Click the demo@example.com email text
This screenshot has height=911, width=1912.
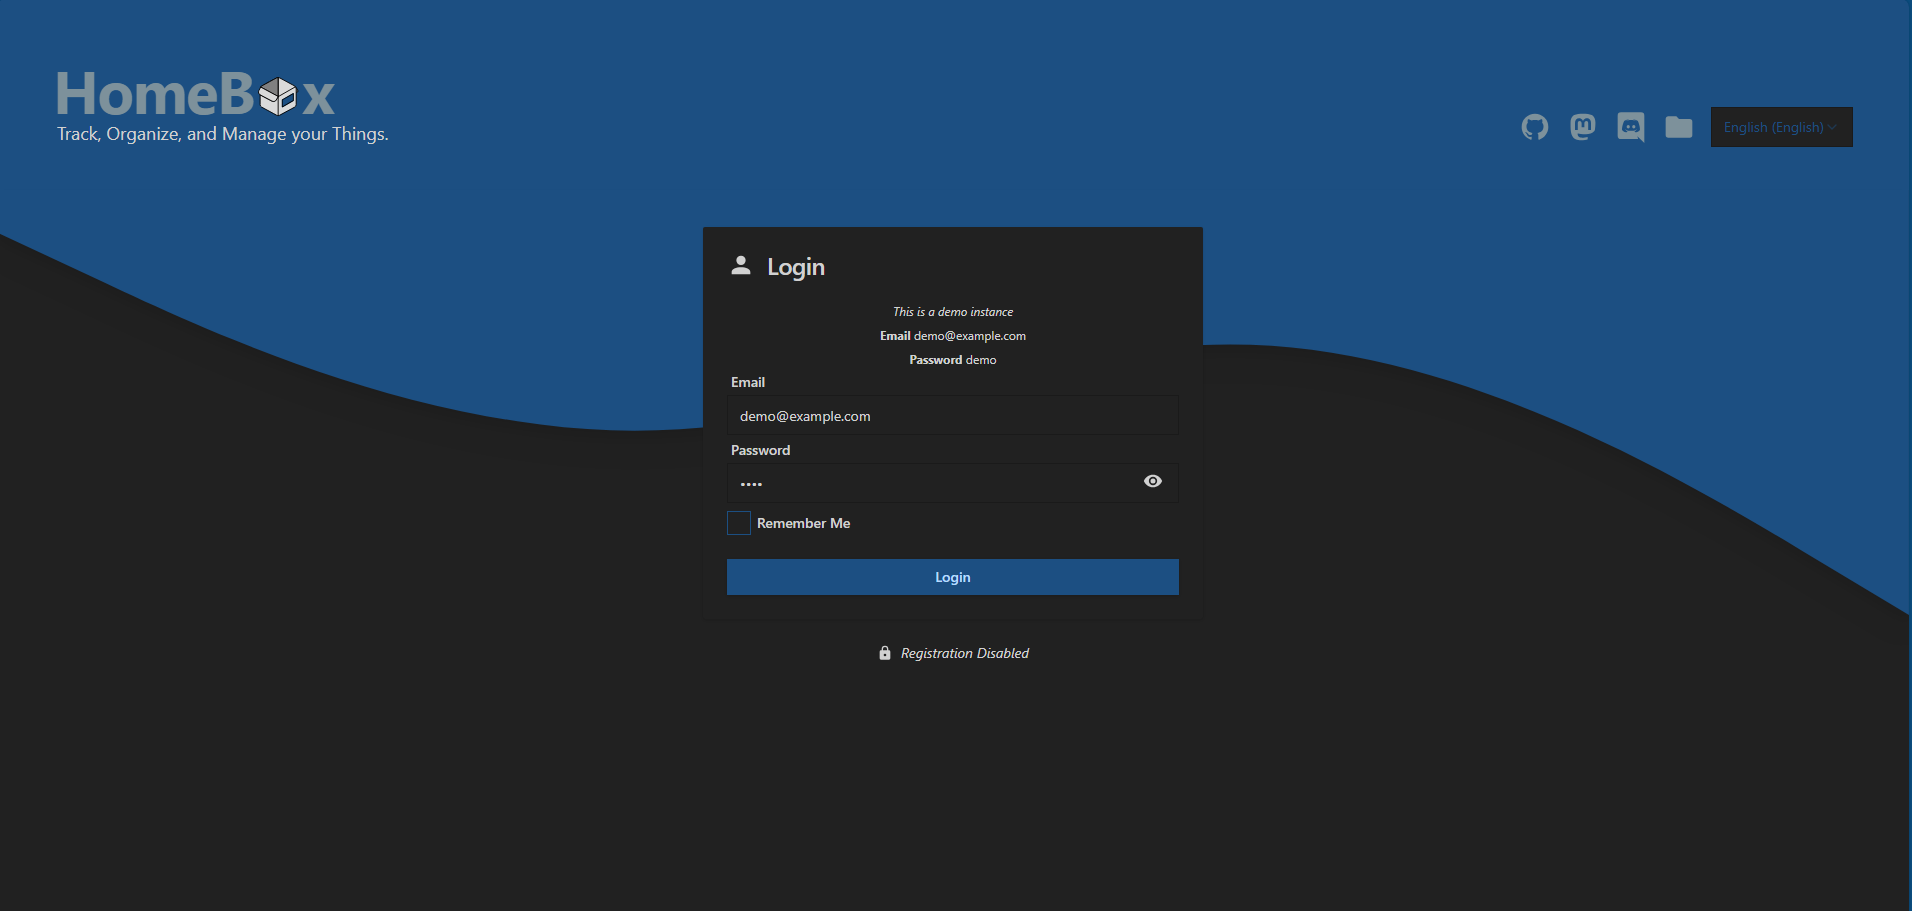(x=969, y=335)
